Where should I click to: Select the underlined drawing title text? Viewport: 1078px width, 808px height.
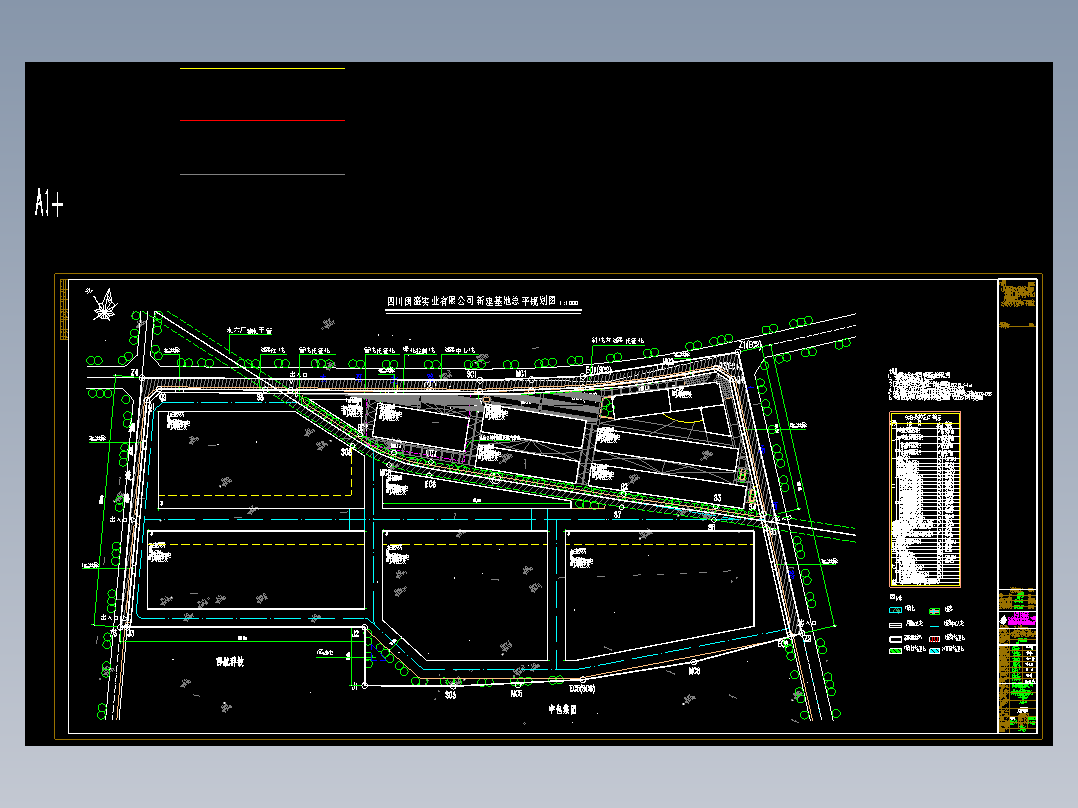point(480,299)
